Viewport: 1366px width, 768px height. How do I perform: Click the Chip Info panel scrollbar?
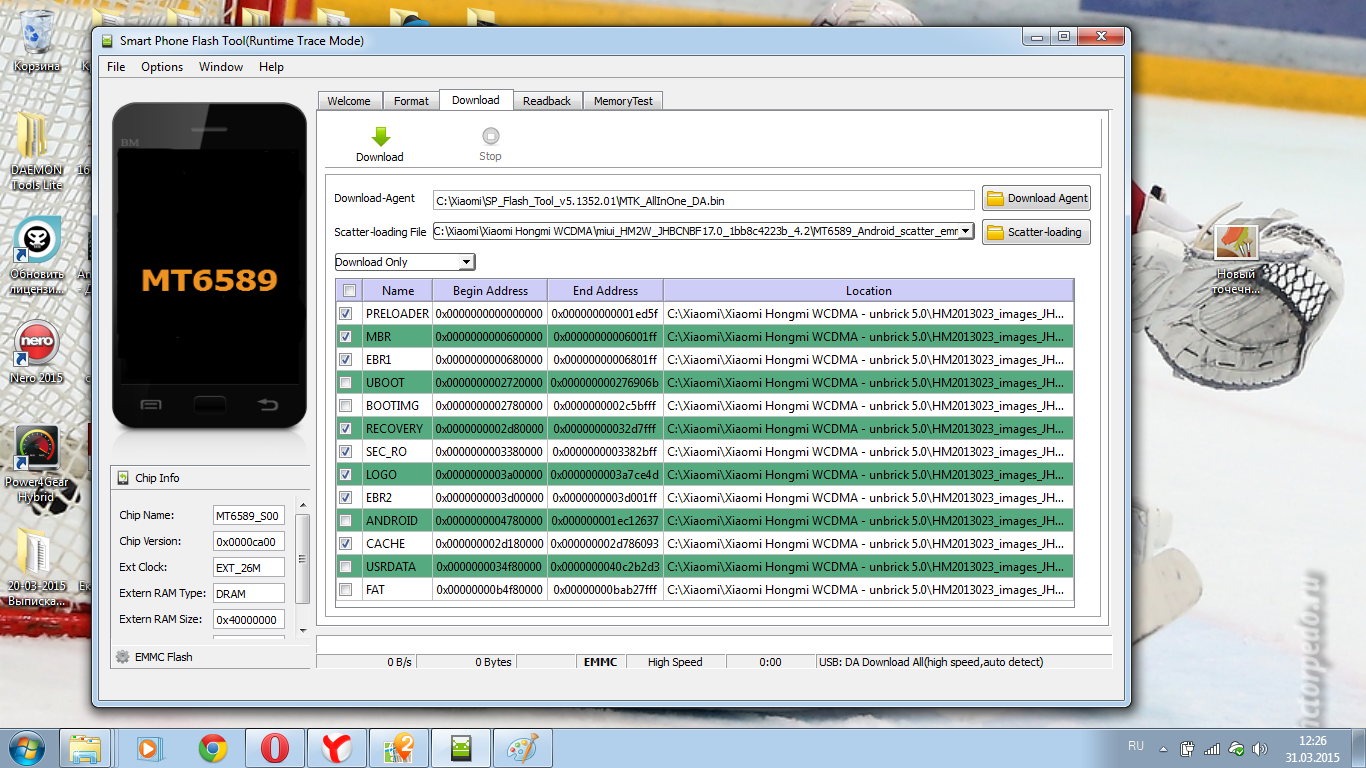pyautogui.click(x=303, y=570)
